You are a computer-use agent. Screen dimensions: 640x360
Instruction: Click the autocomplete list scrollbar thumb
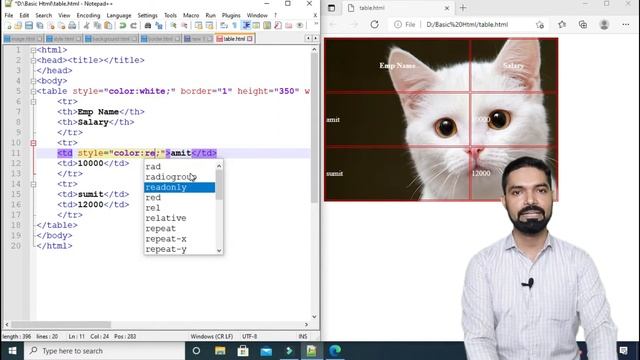point(219,184)
